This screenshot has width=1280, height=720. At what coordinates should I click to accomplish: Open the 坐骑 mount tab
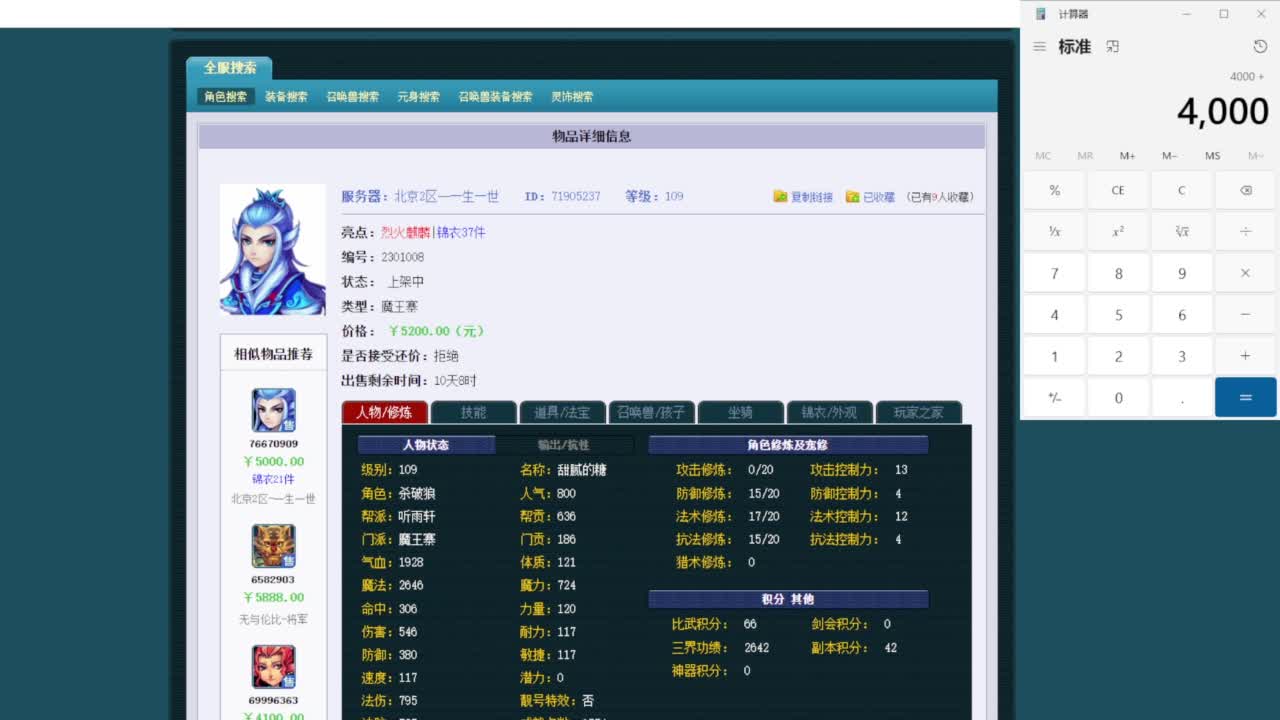[x=740, y=412]
